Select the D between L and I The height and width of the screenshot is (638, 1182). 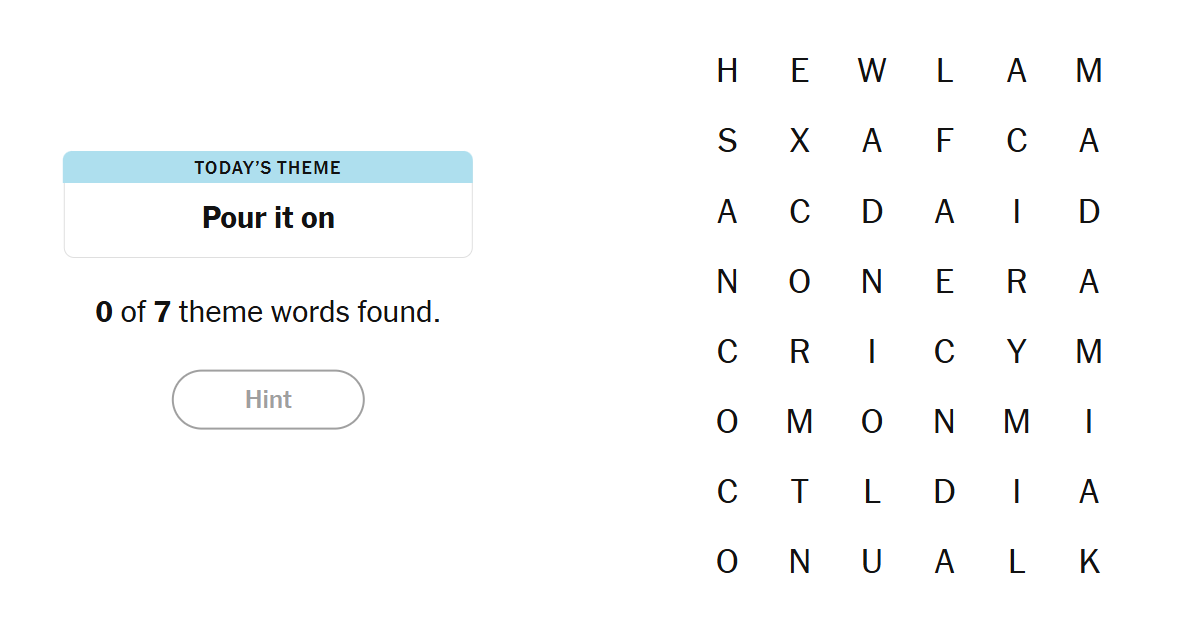pos(944,492)
